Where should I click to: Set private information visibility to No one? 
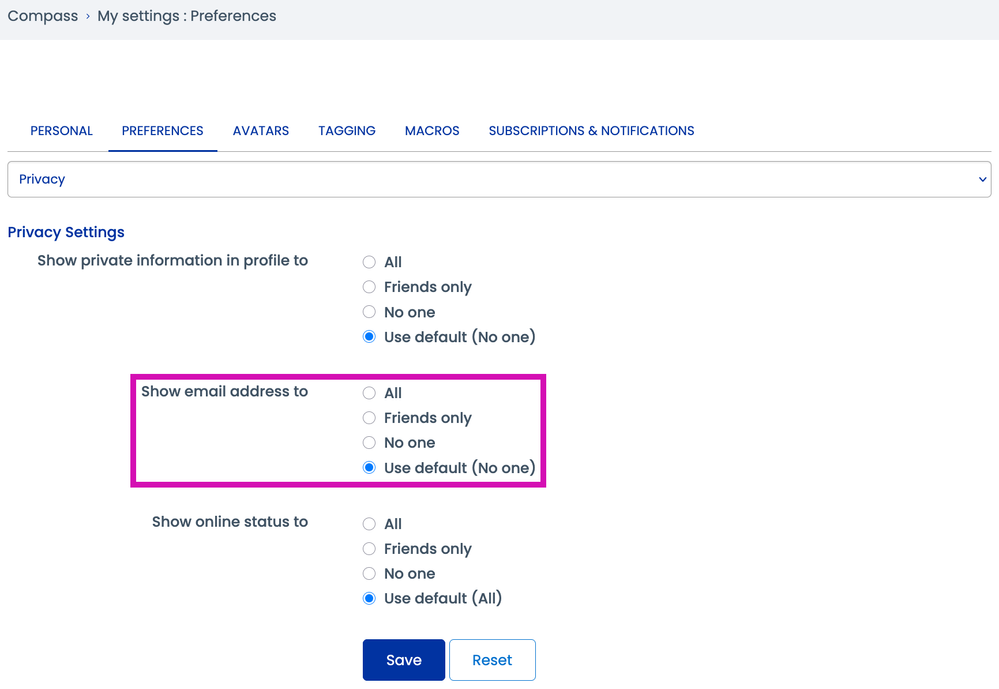click(x=369, y=312)
